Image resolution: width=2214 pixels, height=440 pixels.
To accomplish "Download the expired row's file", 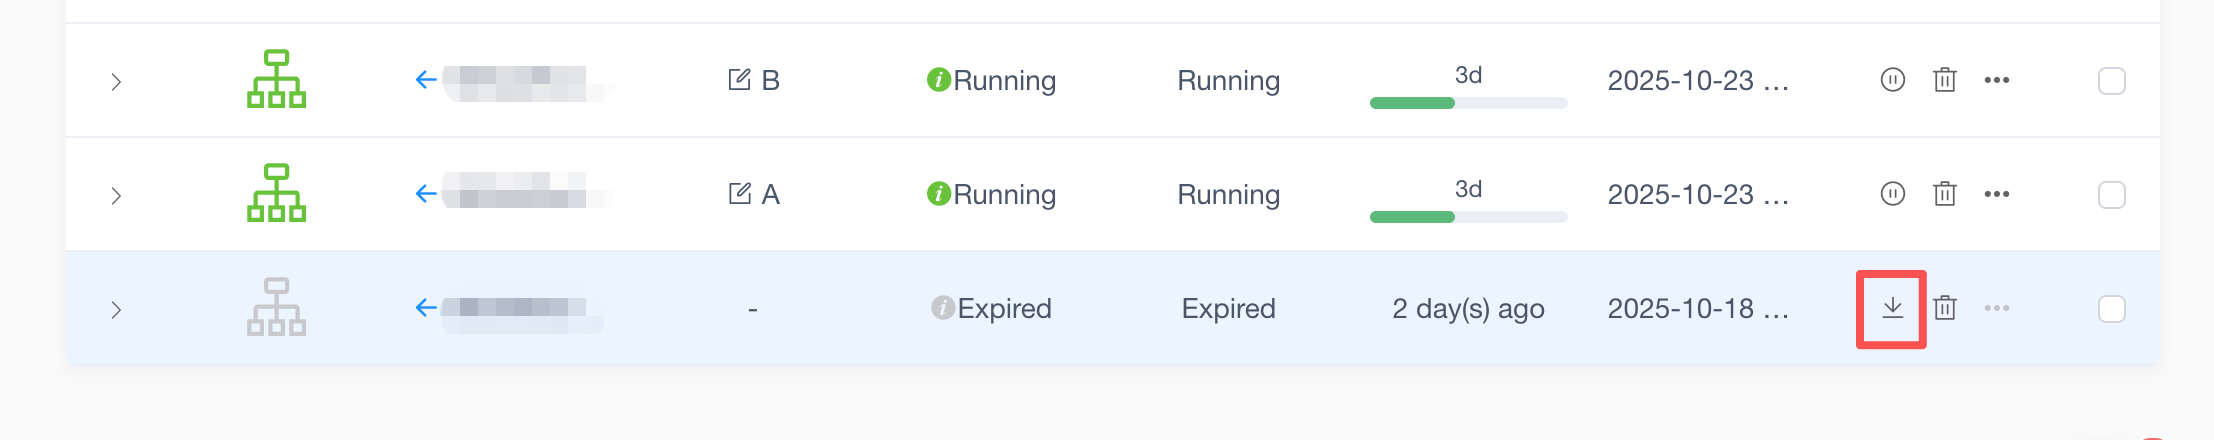I will [x=1892, y=308].
